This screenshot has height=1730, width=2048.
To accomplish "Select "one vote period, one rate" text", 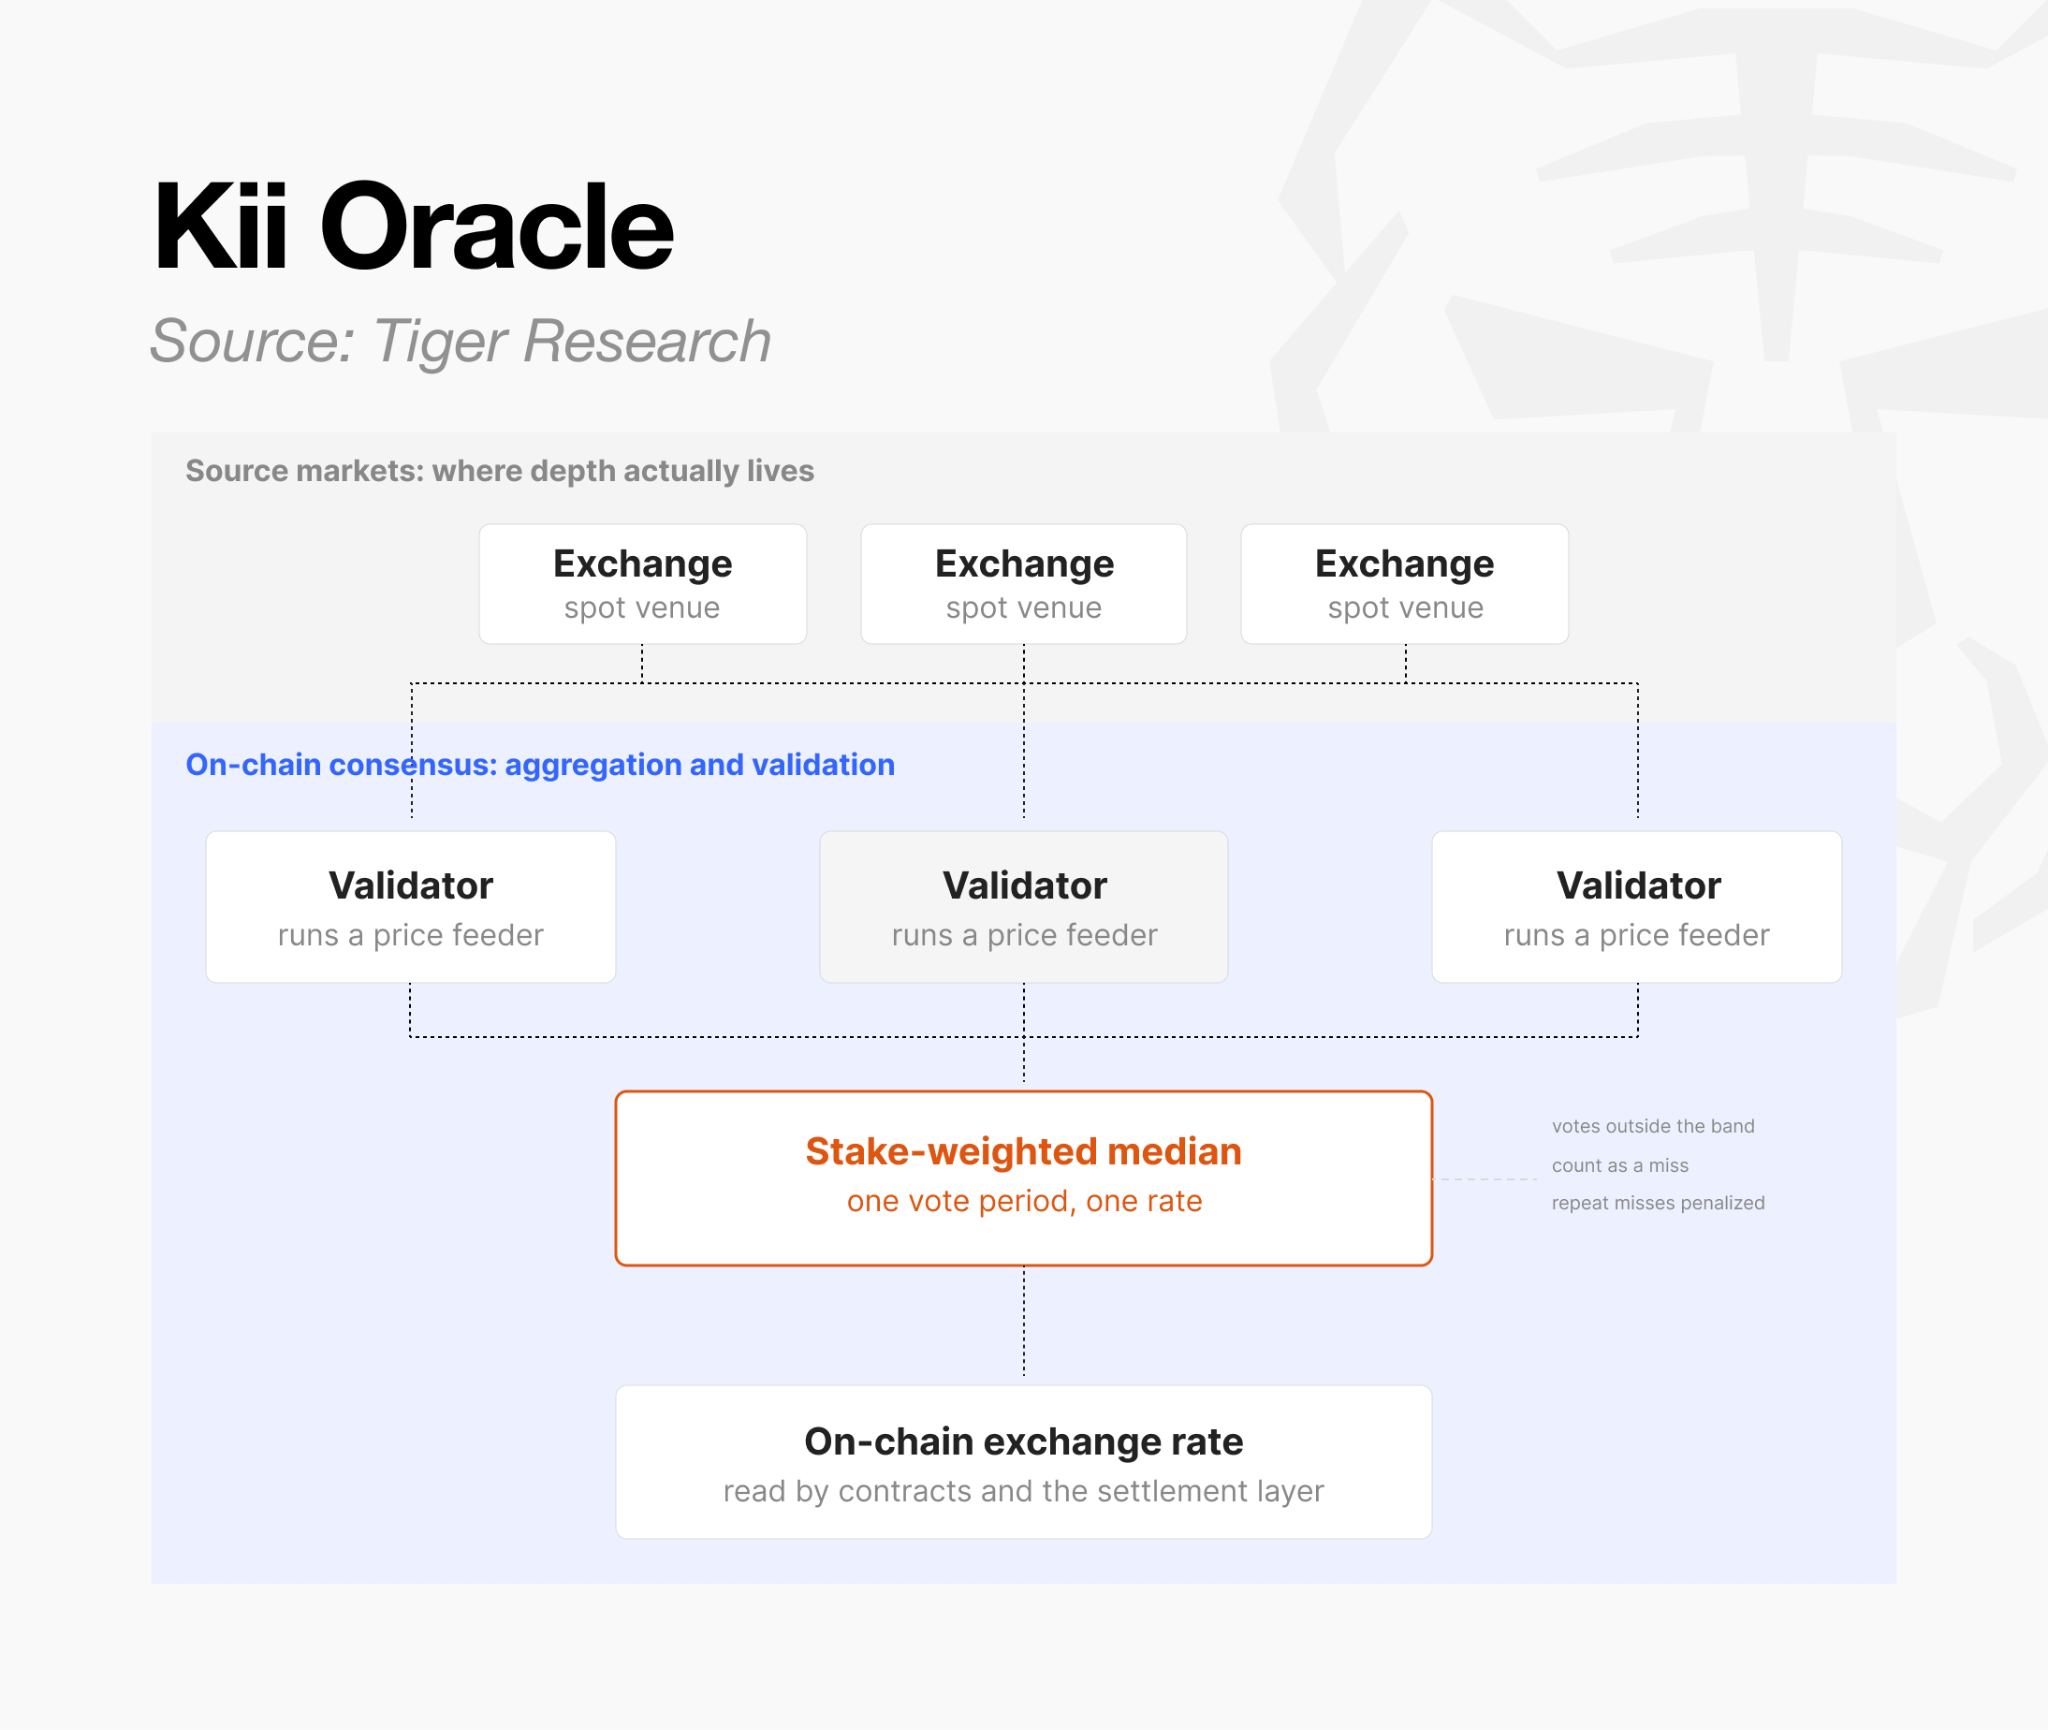I will pyautogui.click(x=1024, y=1201).
